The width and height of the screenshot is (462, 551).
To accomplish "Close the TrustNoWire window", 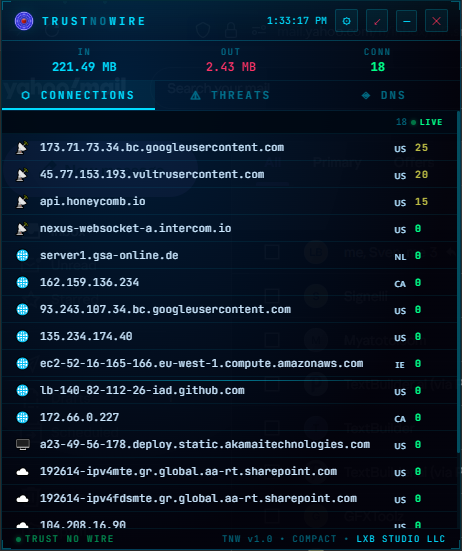I will pyautogui.click(x=436, y=21).
